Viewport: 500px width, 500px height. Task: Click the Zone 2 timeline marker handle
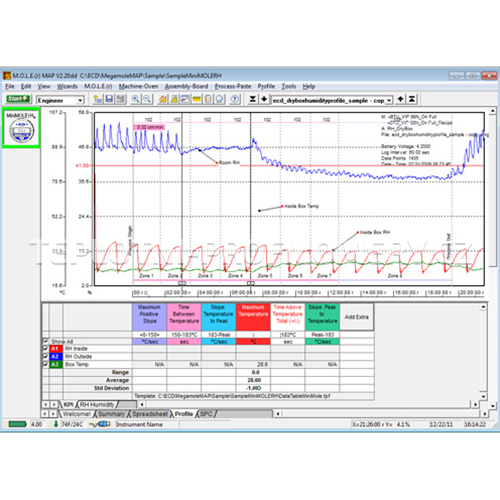click(x=182, y=283)
